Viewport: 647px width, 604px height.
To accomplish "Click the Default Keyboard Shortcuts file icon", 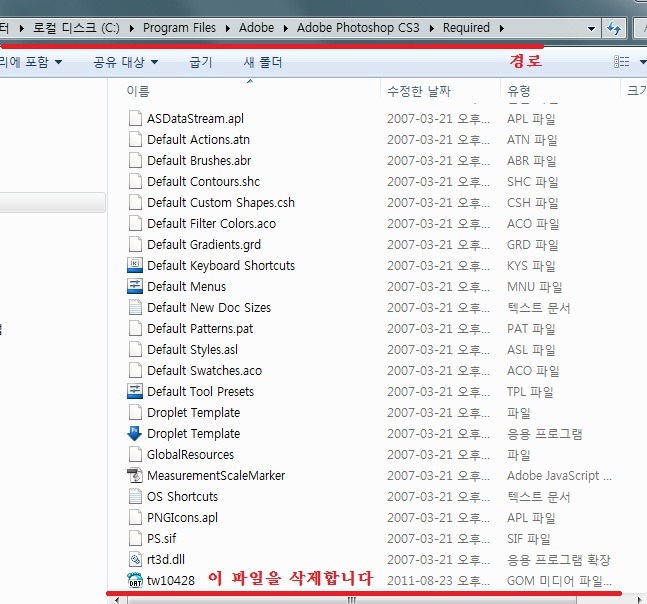I will click(135, 265).
